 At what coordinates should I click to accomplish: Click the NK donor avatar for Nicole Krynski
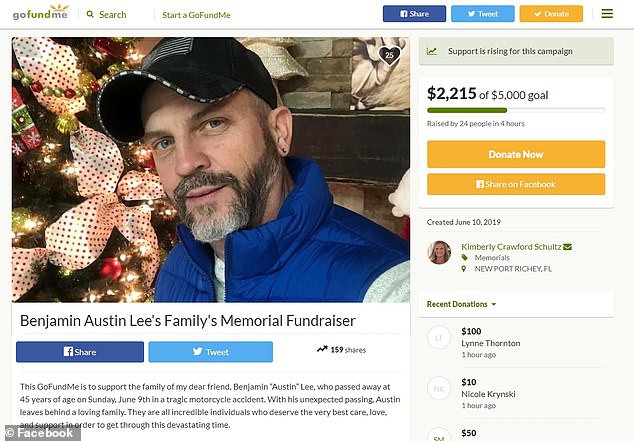[439, 388]
